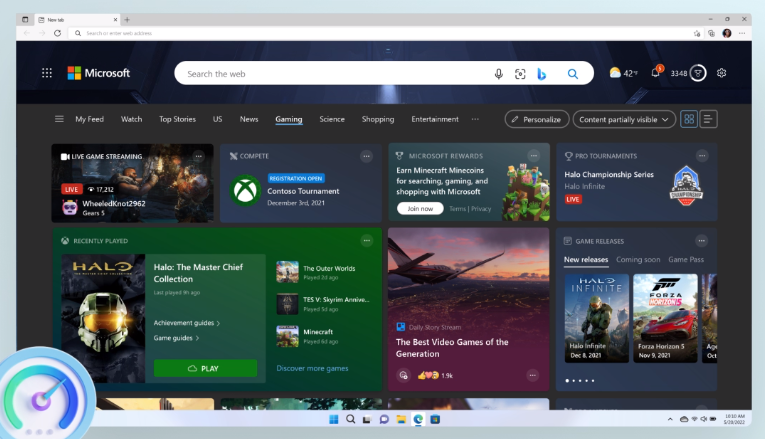The image size is (765, 439).
Task: Open more options on Best Video Games story
Action: click(x=532, y=375)
